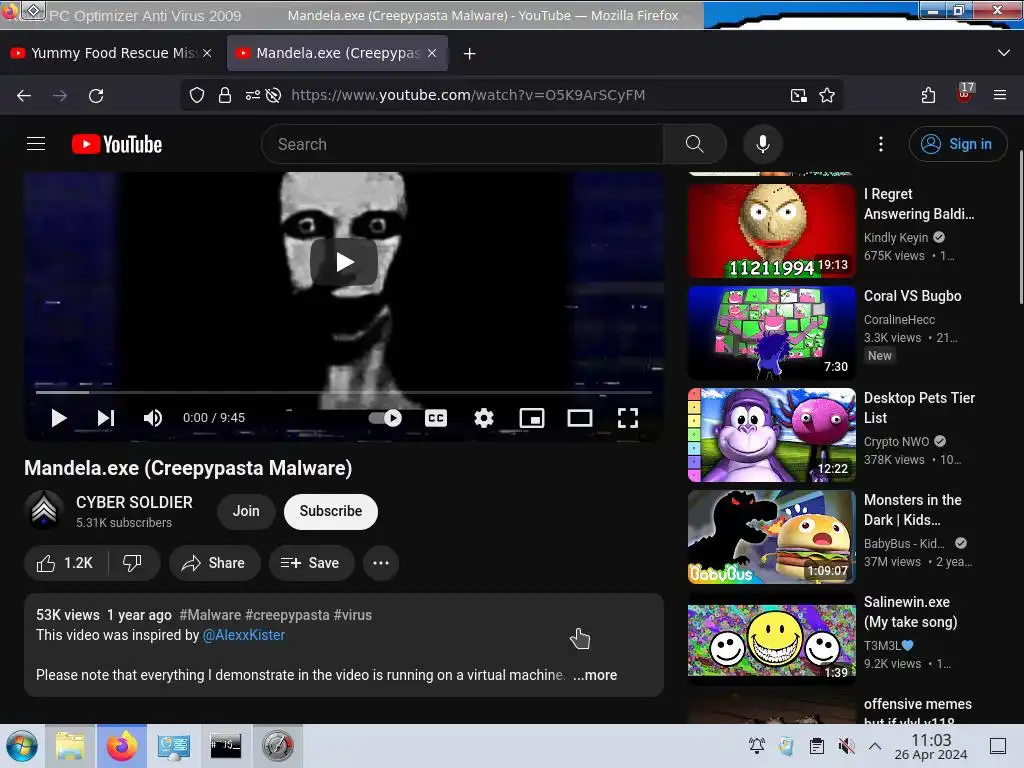The width and height of the screenshot is (1024, 768).
Task: Show hidden tray icons chevron
Action: (x=875, y=746)
